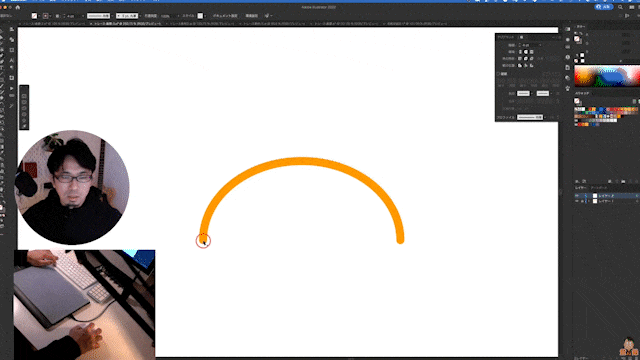Choose the round join corner icon
Screen dimensions: 640x360
pos(526,59)
